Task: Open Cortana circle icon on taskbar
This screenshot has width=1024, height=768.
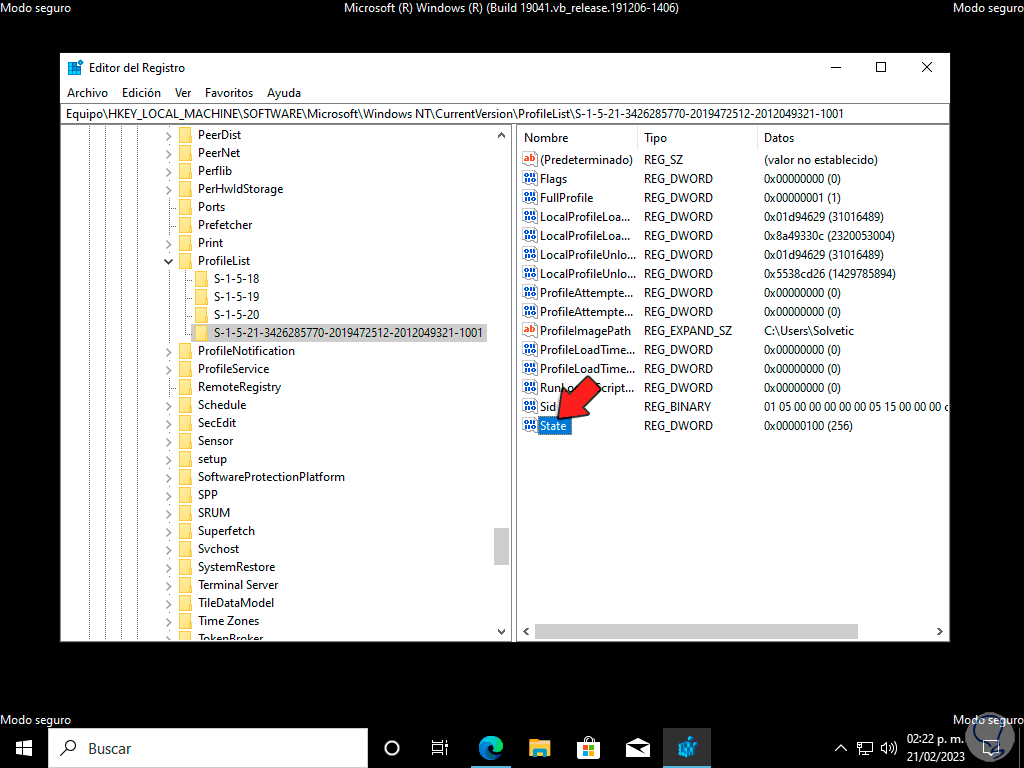Action: [392, 748]
